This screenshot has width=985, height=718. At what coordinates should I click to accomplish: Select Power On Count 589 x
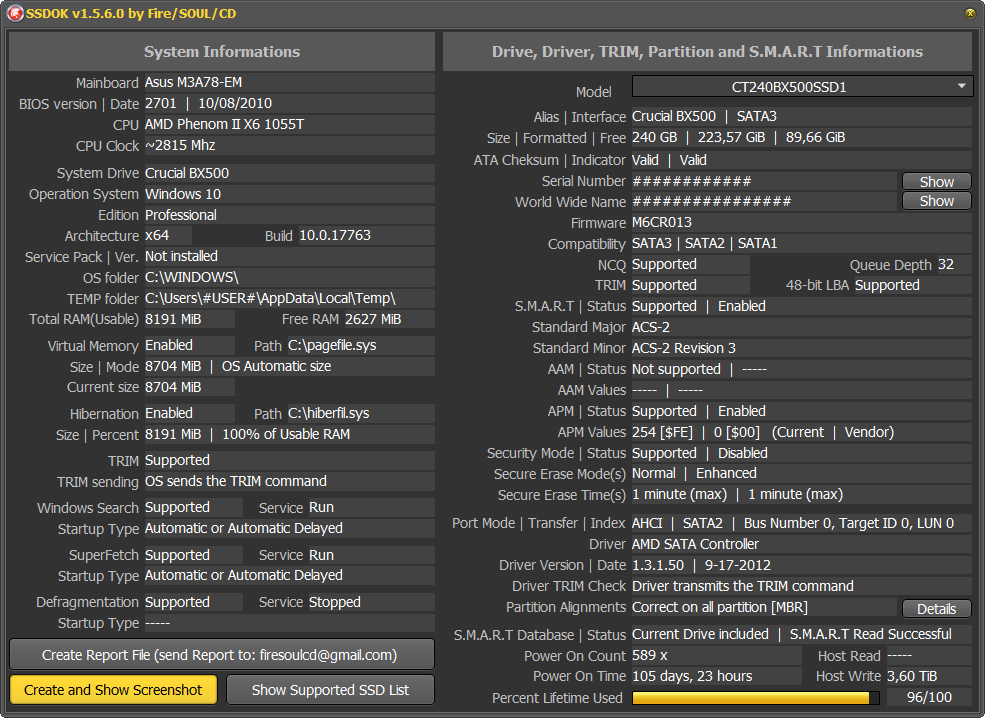716,655
